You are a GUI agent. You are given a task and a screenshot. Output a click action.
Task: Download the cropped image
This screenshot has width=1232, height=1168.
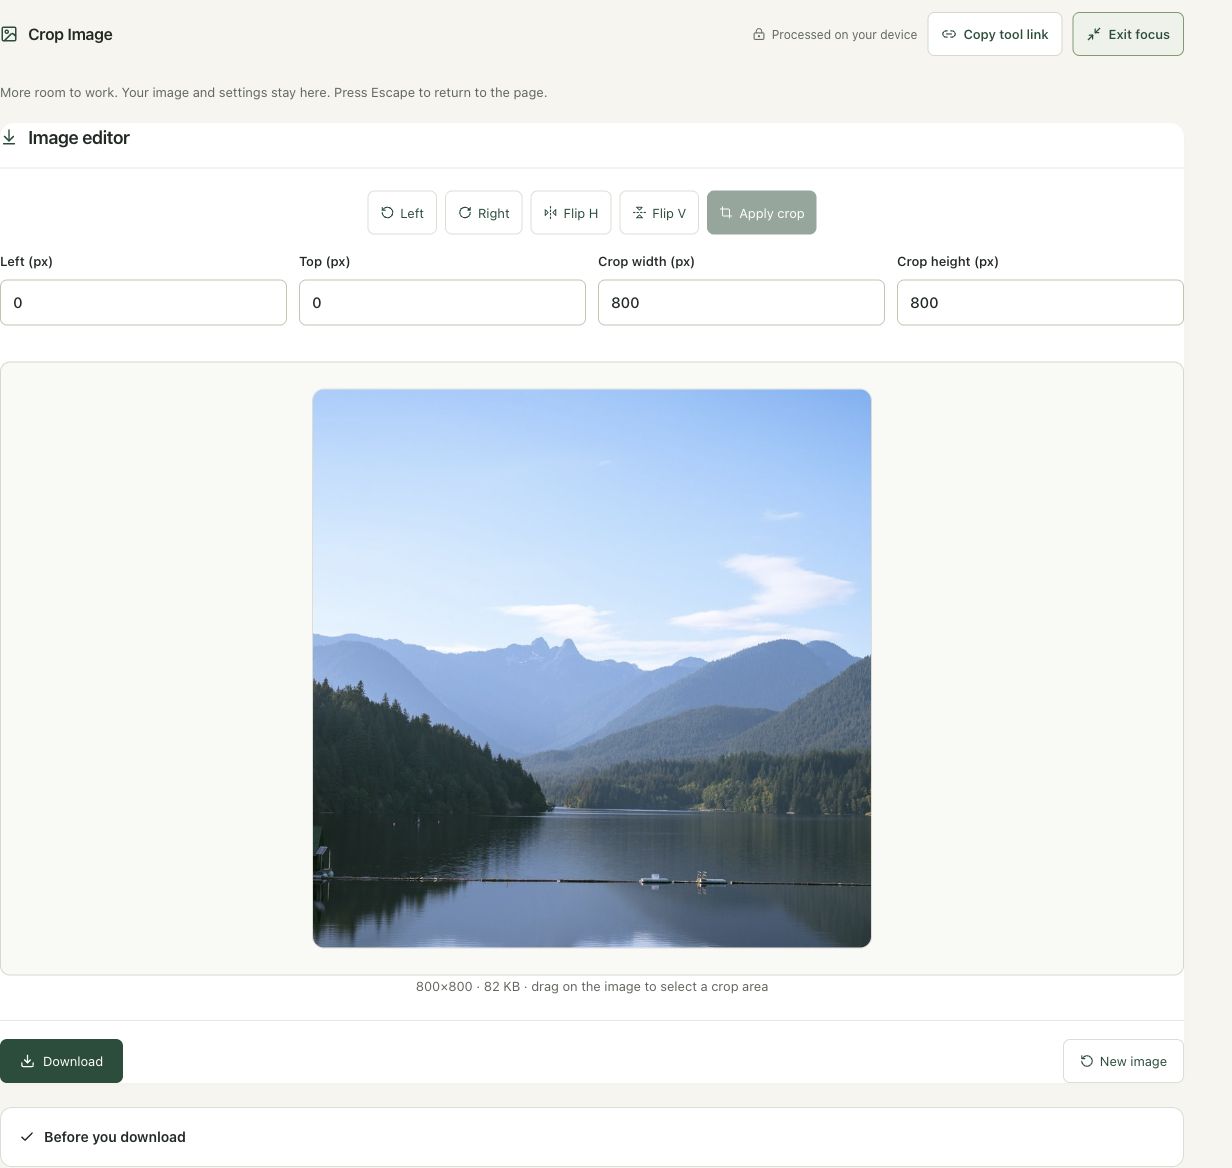pyautogui.click(x=61, y=1061)
